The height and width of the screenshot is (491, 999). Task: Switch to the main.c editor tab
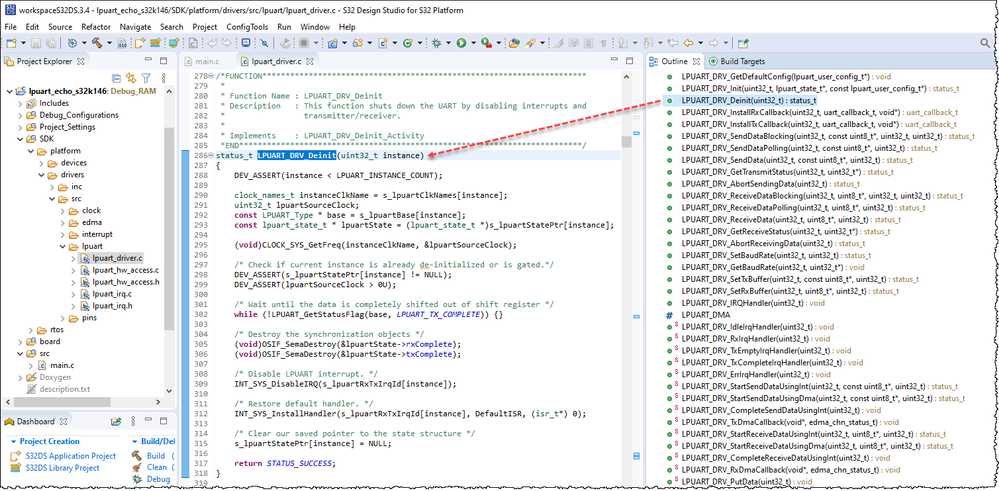[201, 61]
